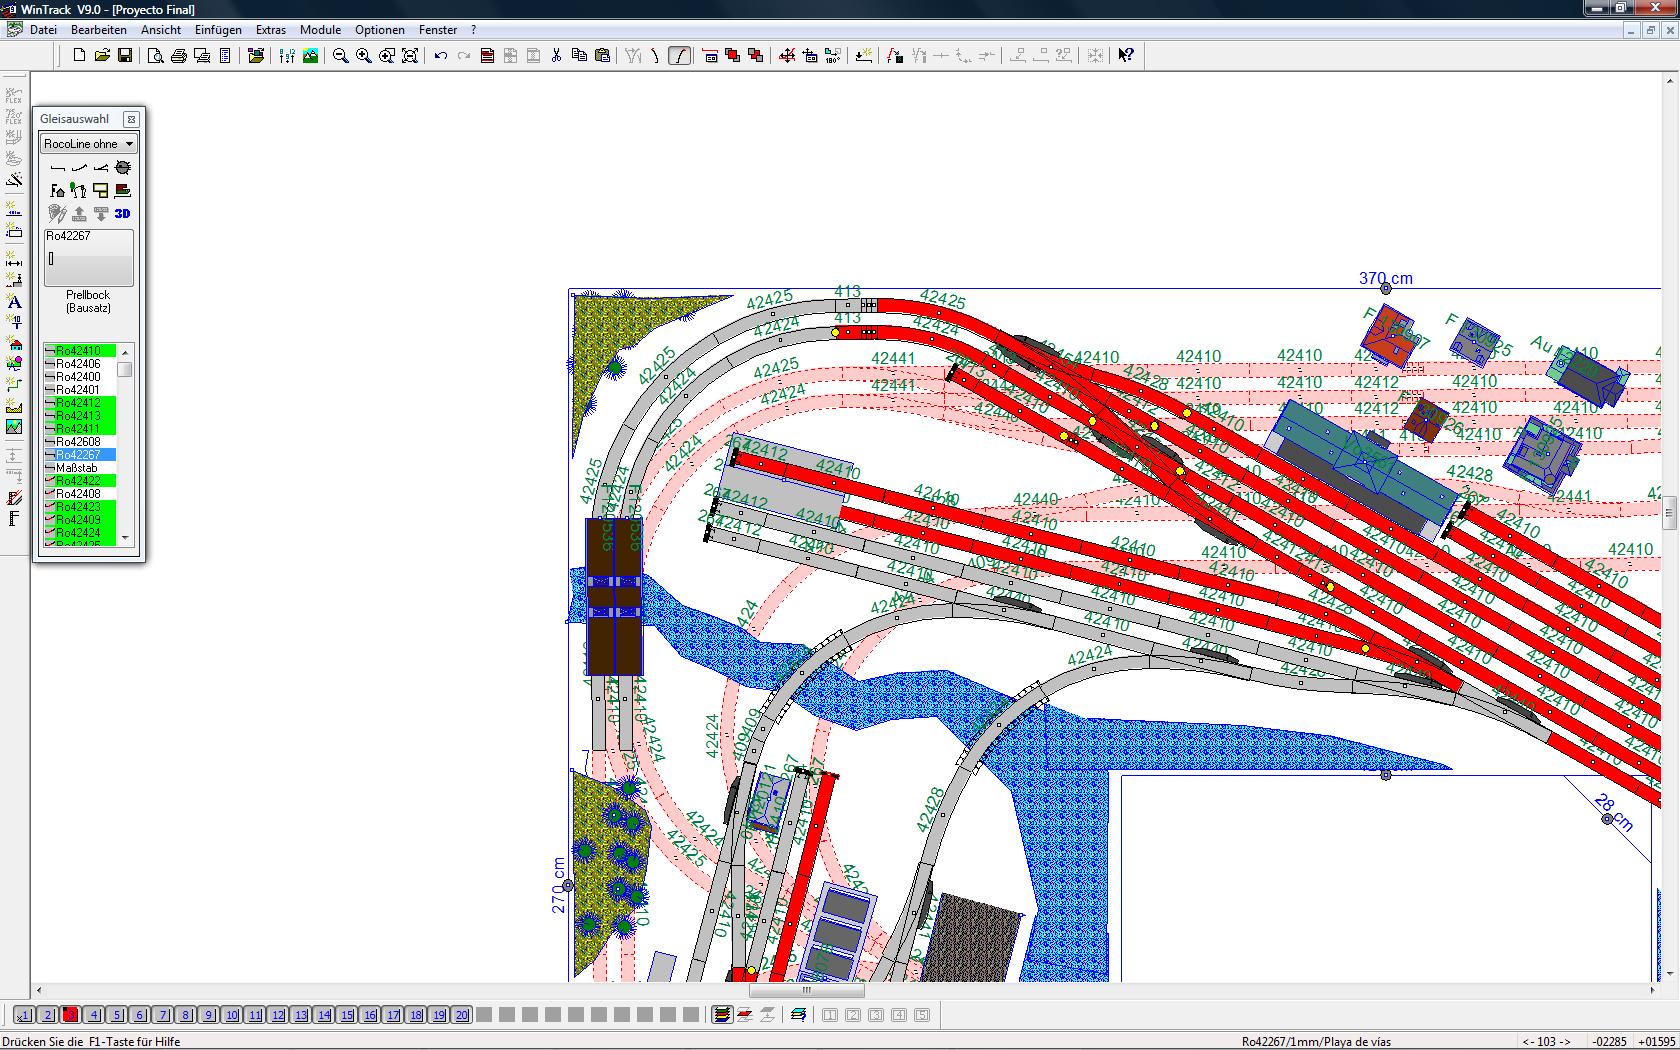Viewport: 1680px width, 1050px height.
Task: Toggle layer 3 button in bottom bar
Action: point(70,1015)
